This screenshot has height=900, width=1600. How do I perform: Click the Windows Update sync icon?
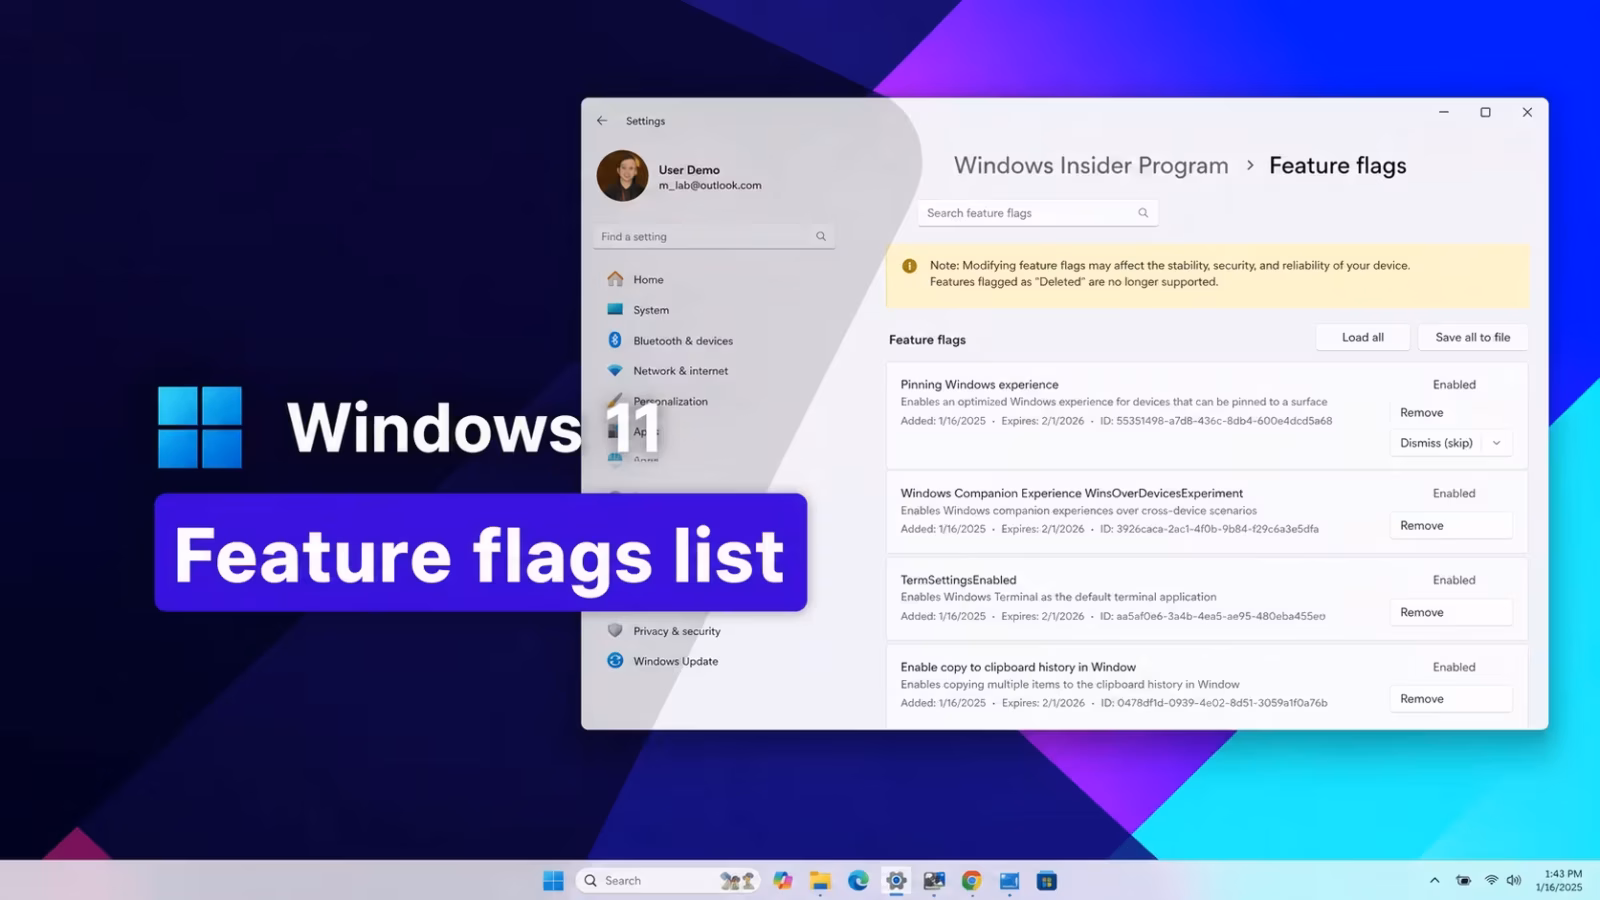(x=615, y=660)
